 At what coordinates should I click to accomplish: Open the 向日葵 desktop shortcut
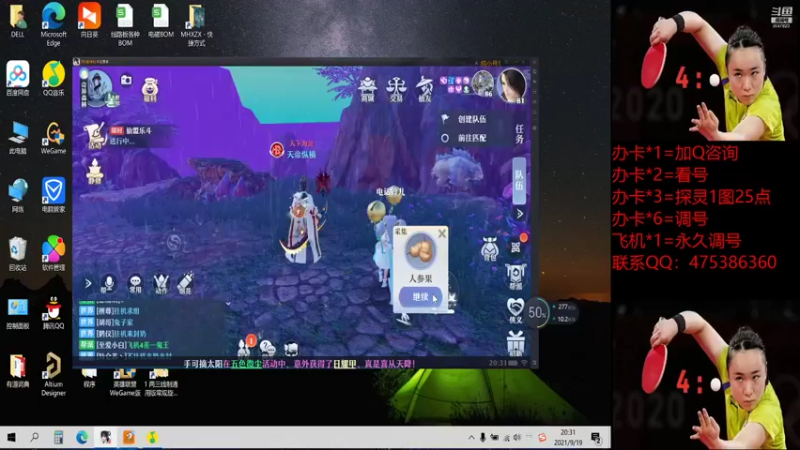click(x=89, y=20)
